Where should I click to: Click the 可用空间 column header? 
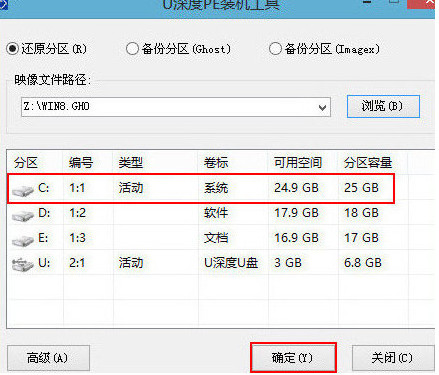(298, 163)
